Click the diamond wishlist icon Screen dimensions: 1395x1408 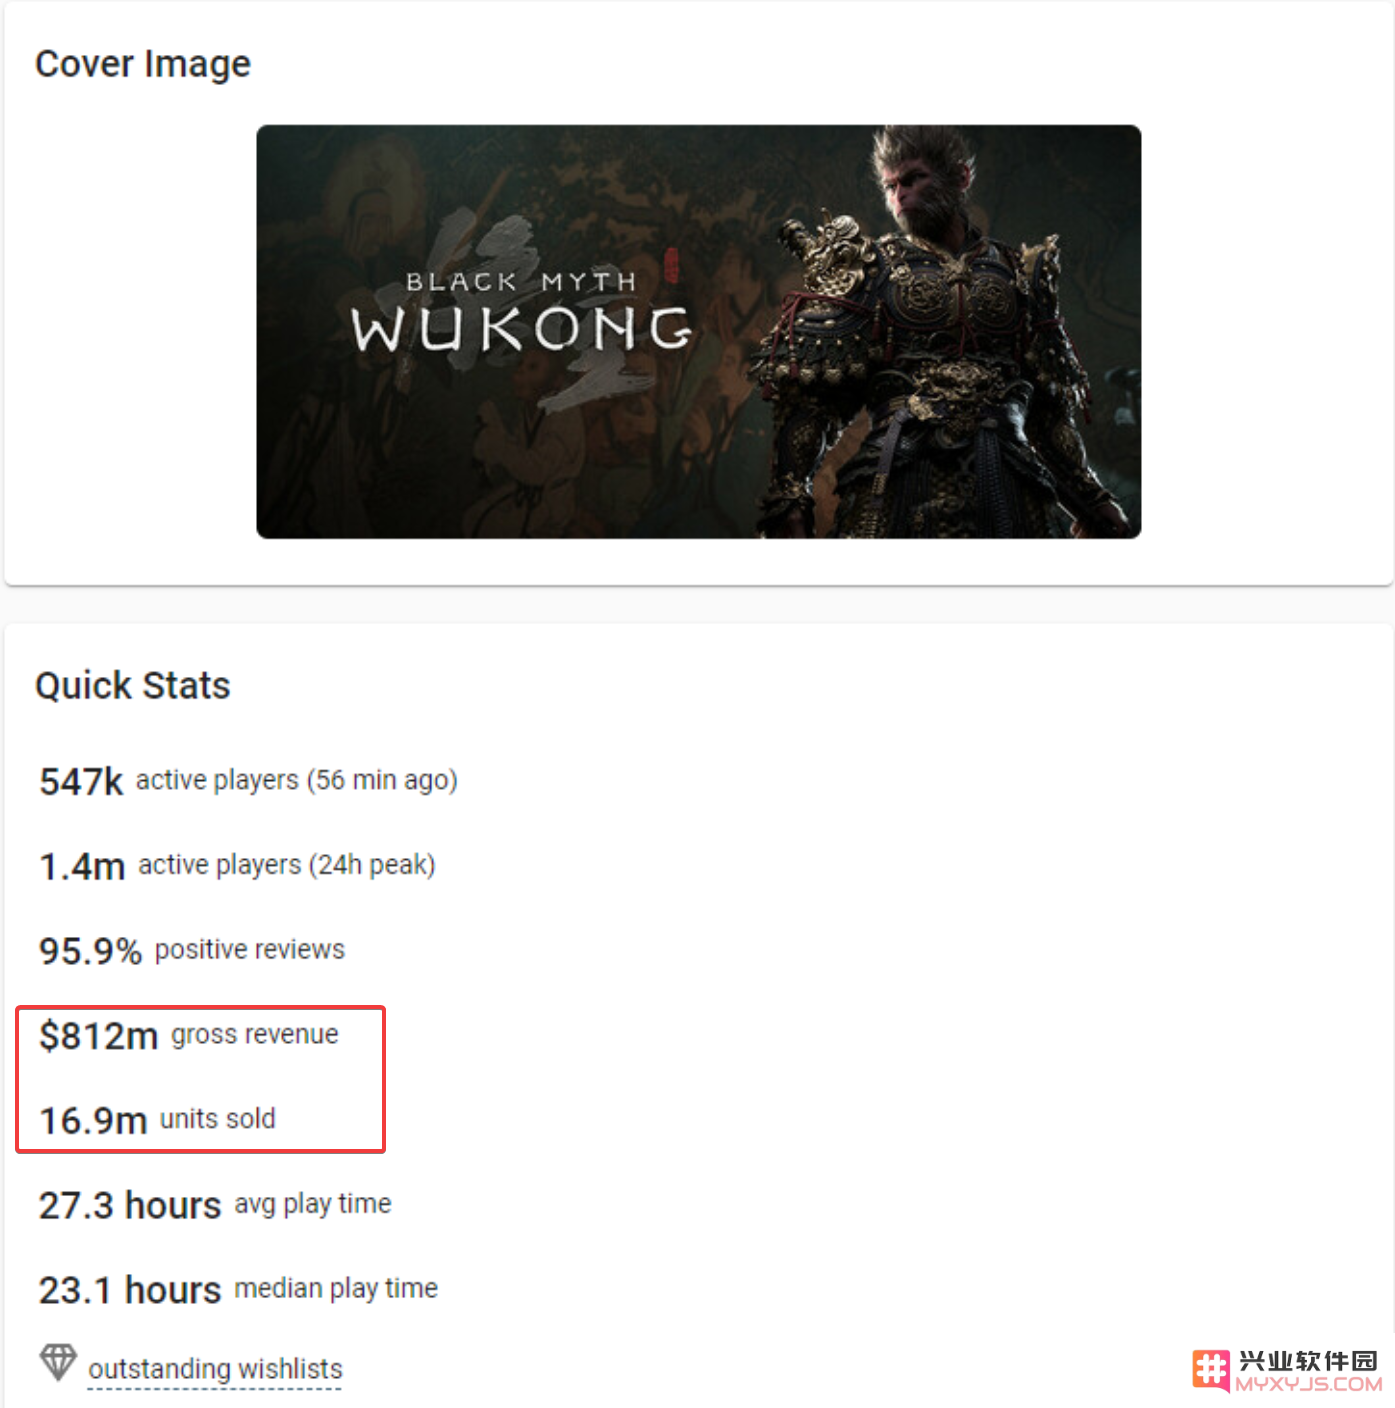(58, 1362)
